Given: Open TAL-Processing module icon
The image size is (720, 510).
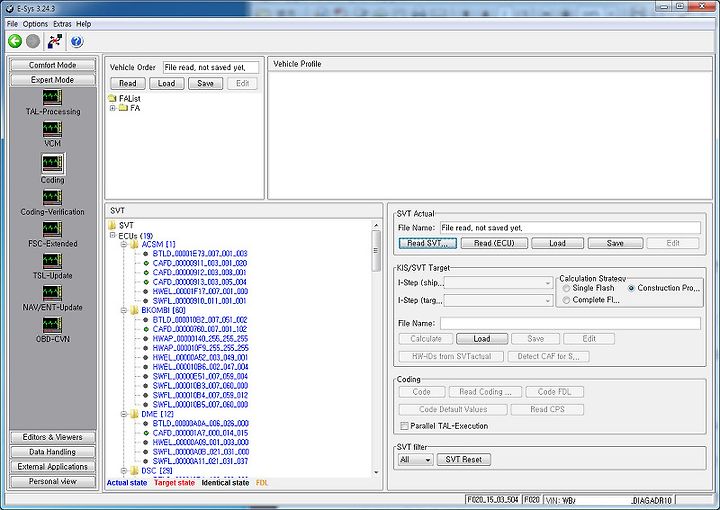Looking at the screenshot, I should 52,97.
